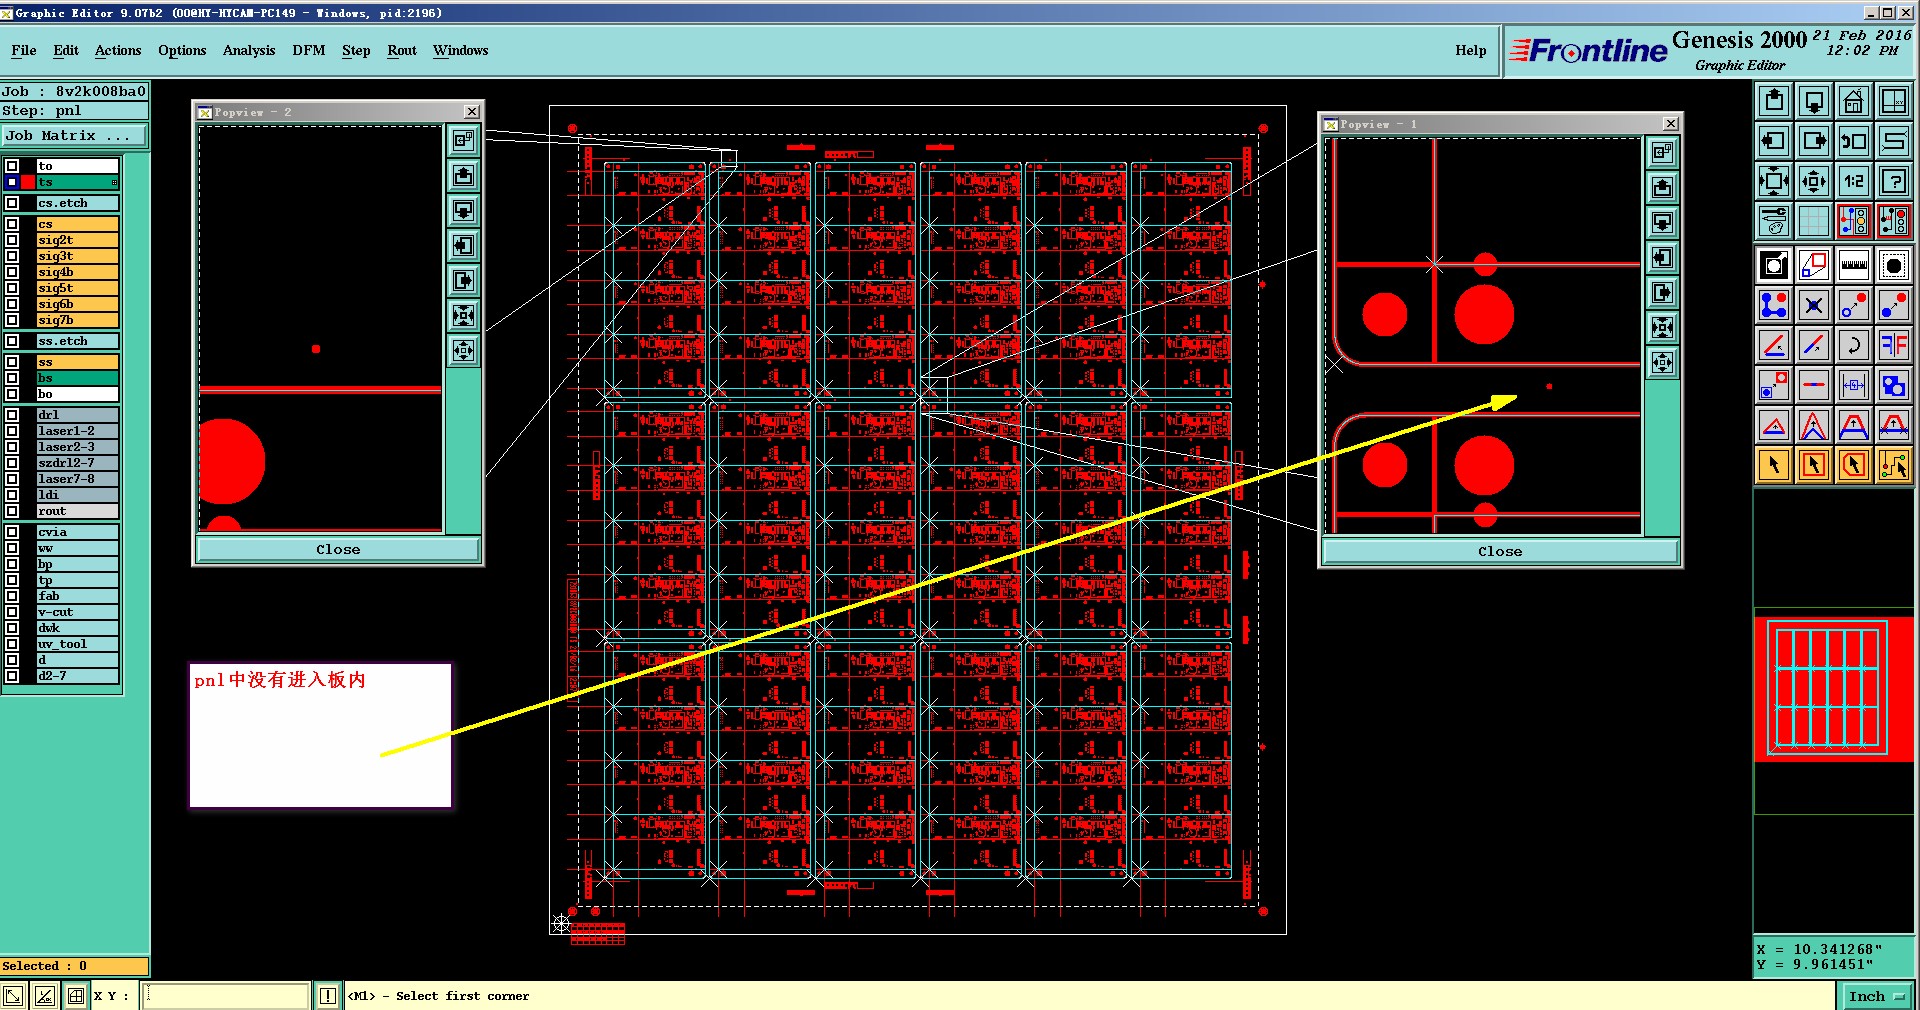Image resolution: width=1920 pixels, height=1010 pixels.
Task: Toggle the cs.etch layer checkbox
Action: point(12,203)
